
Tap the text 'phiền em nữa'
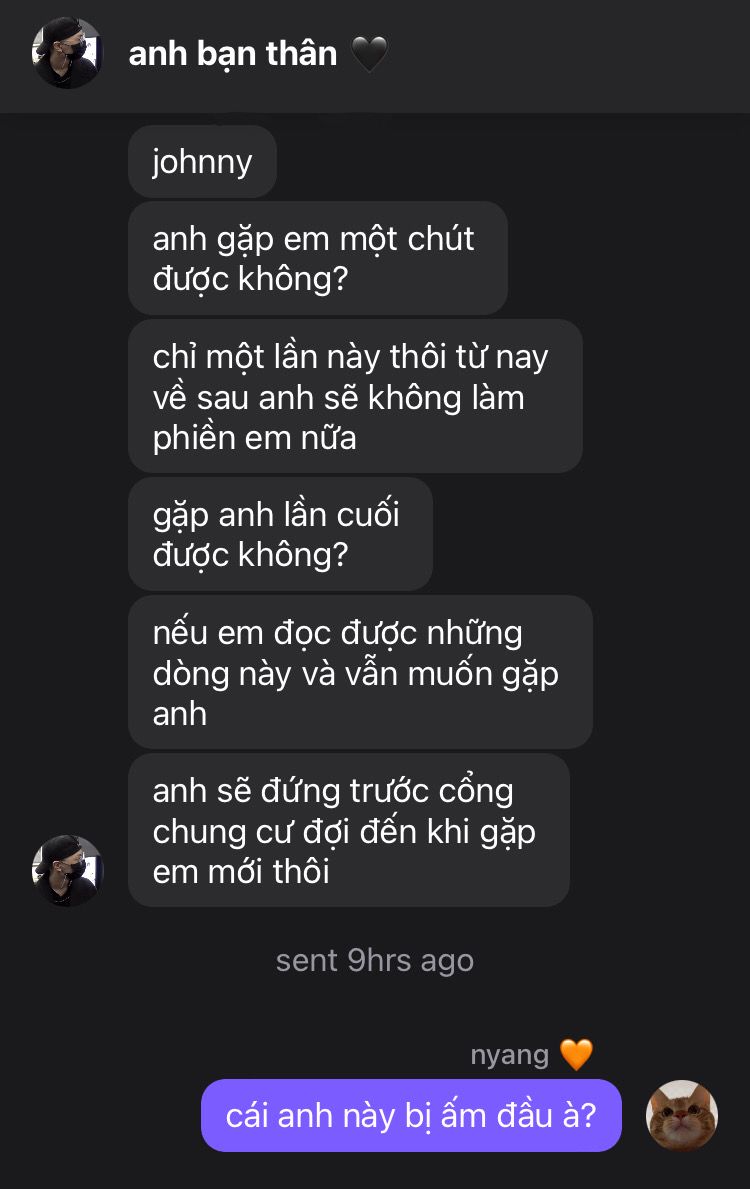[254, 438]
